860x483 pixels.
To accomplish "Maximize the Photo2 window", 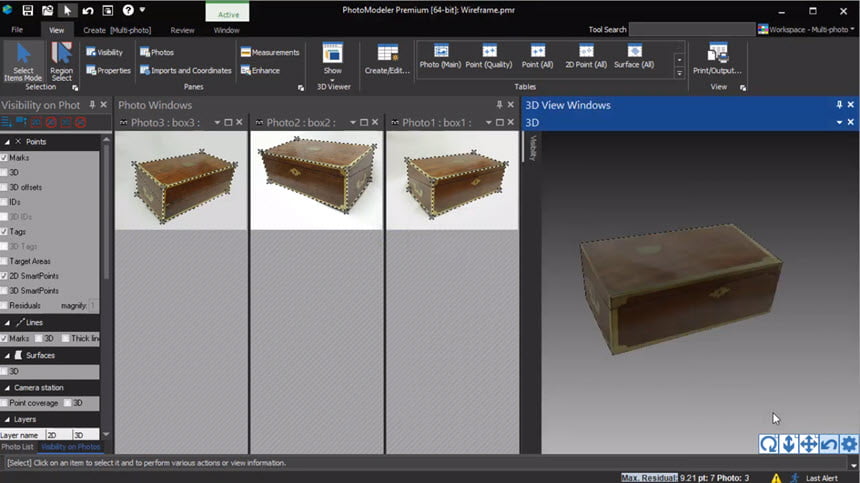I will pyautogui.click(x=364, y=122).
